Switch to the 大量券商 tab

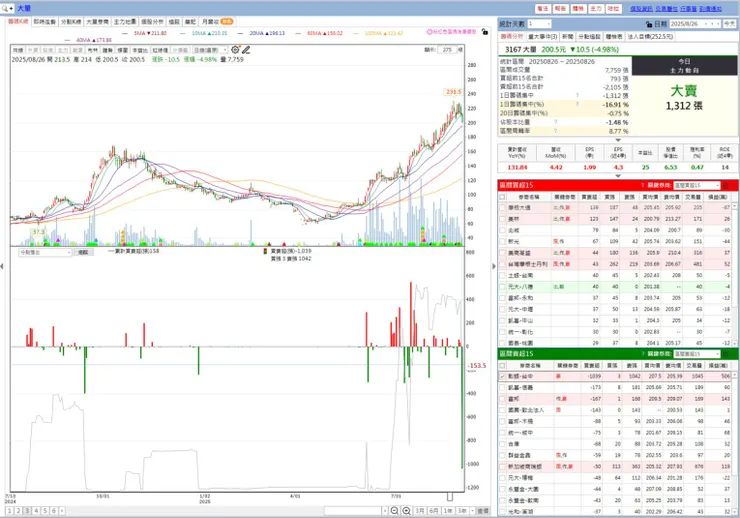point(98,22)
